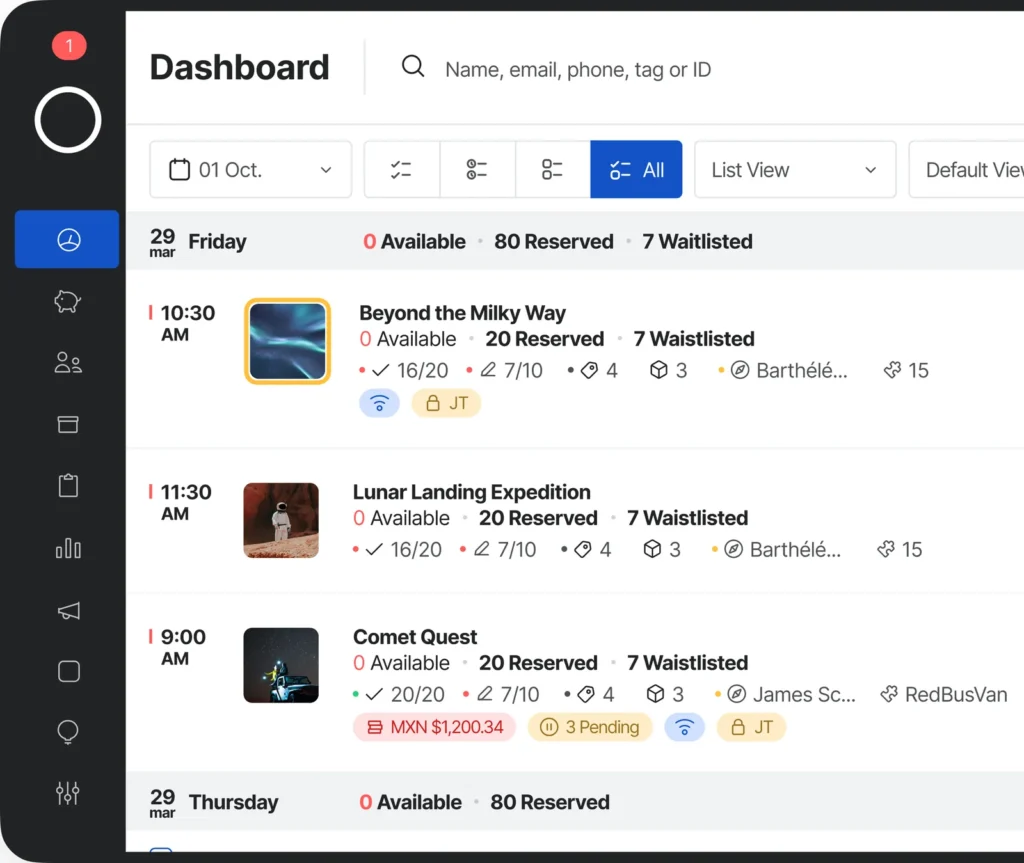Open the Beyond the Milky Way title

(462, 313)
